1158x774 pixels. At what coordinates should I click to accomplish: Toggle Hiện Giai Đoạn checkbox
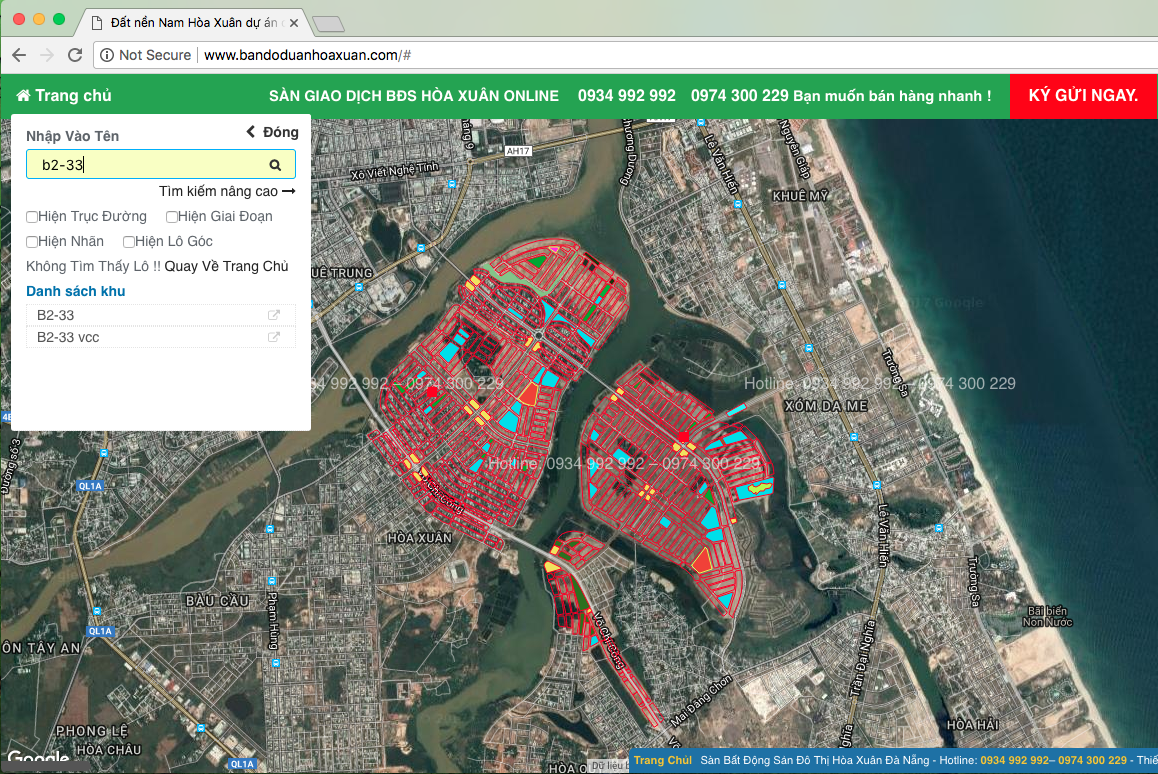pyautogui.click(x=172, y=217)
